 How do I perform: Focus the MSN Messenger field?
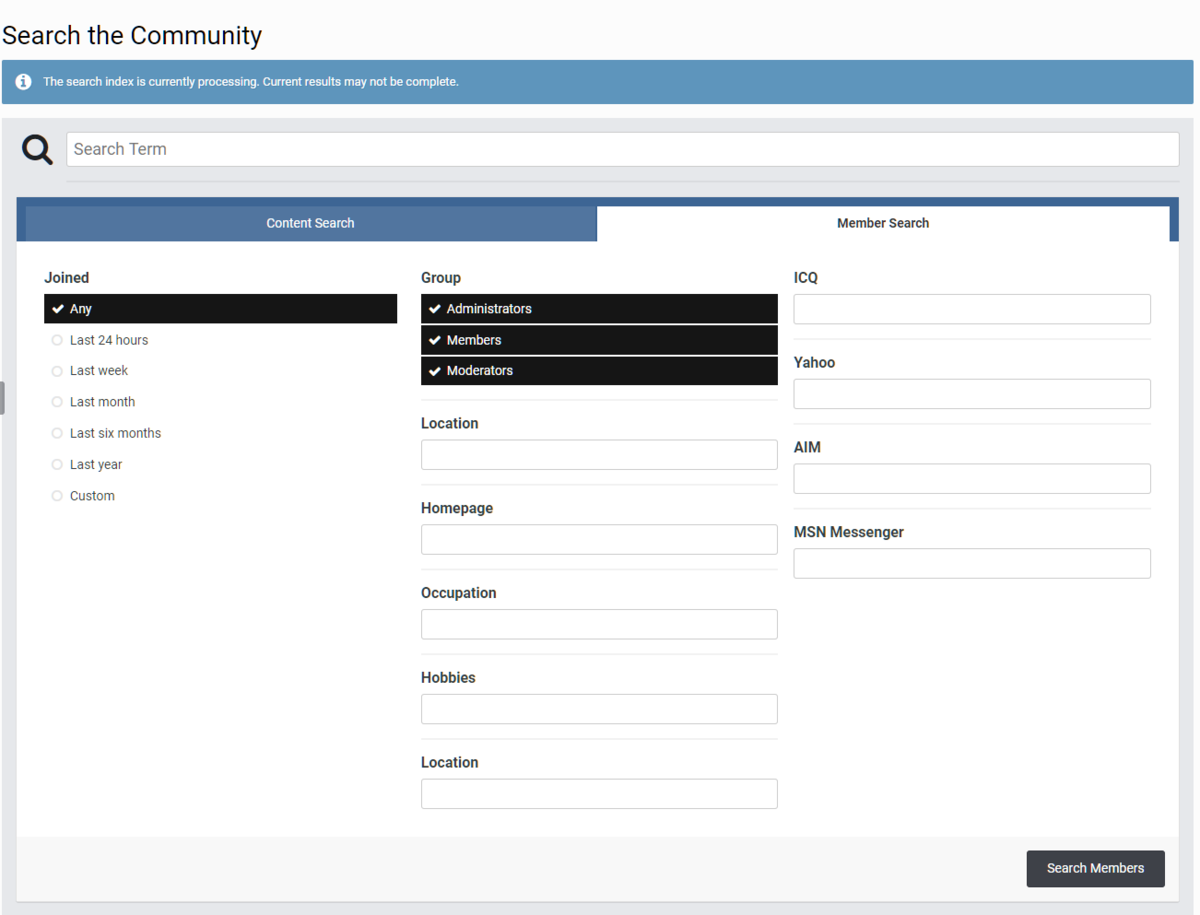971,562
